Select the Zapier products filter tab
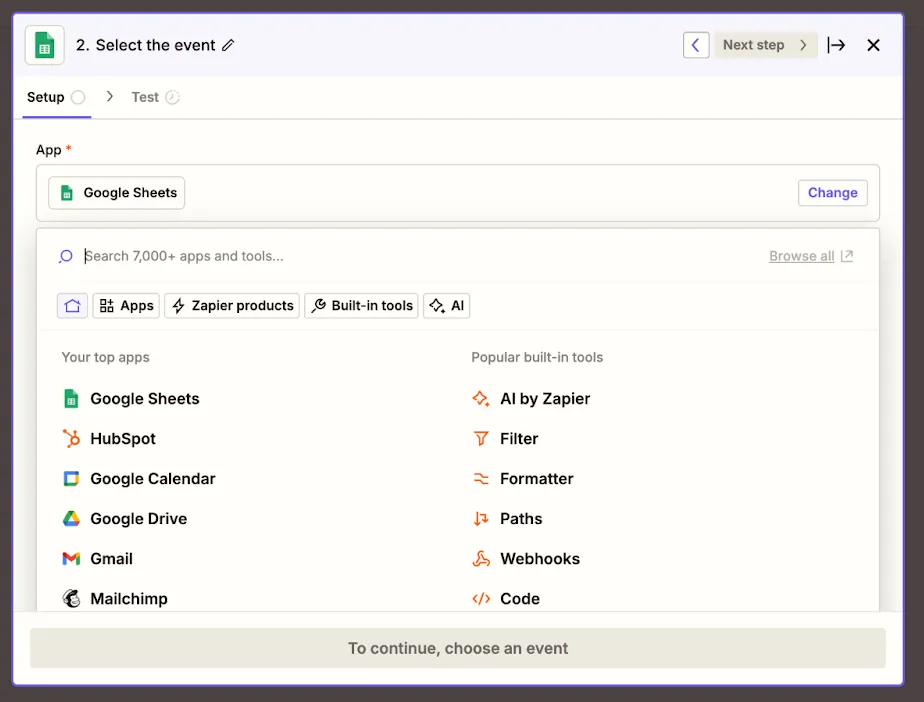Viewport: 924px width, 702px height. (x=232, y=306)
